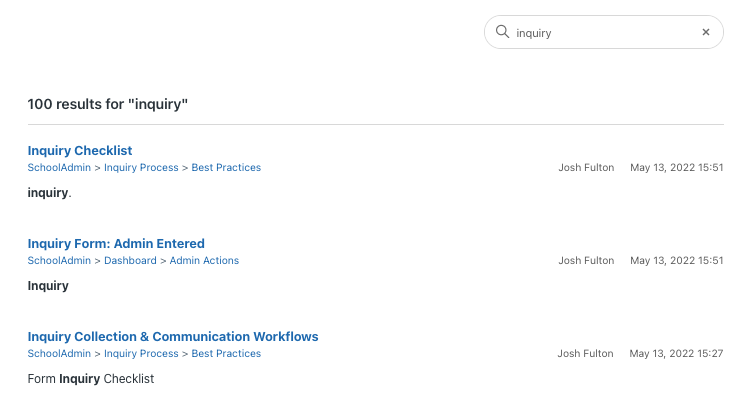Go to Inquiry Process under Inquiry Checklist
This screenshot has height=394, width=746.
(141, 167)
